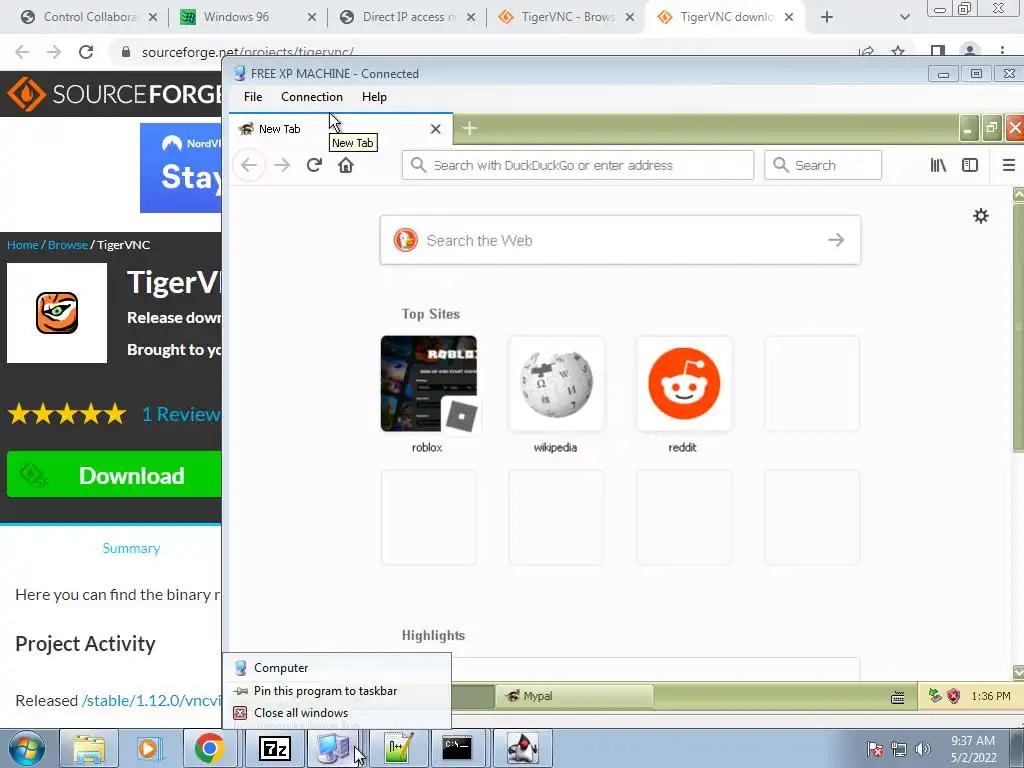This screenshot has width=1024, height=768.
Task: Open Notepad++ from taskbar
Action: [398, 748]
